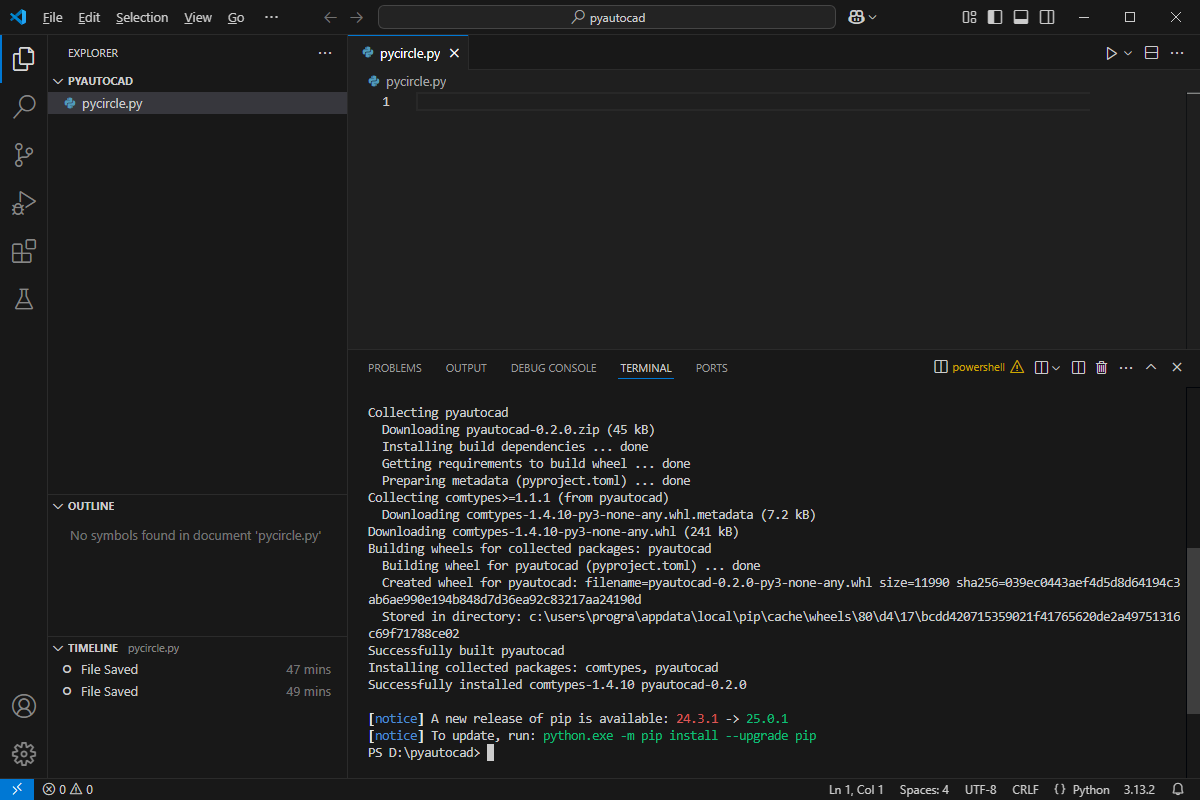This screenshot has height=800, width=1200.
Task: Select language mode Python
Action: click(x=1091, y=789)
